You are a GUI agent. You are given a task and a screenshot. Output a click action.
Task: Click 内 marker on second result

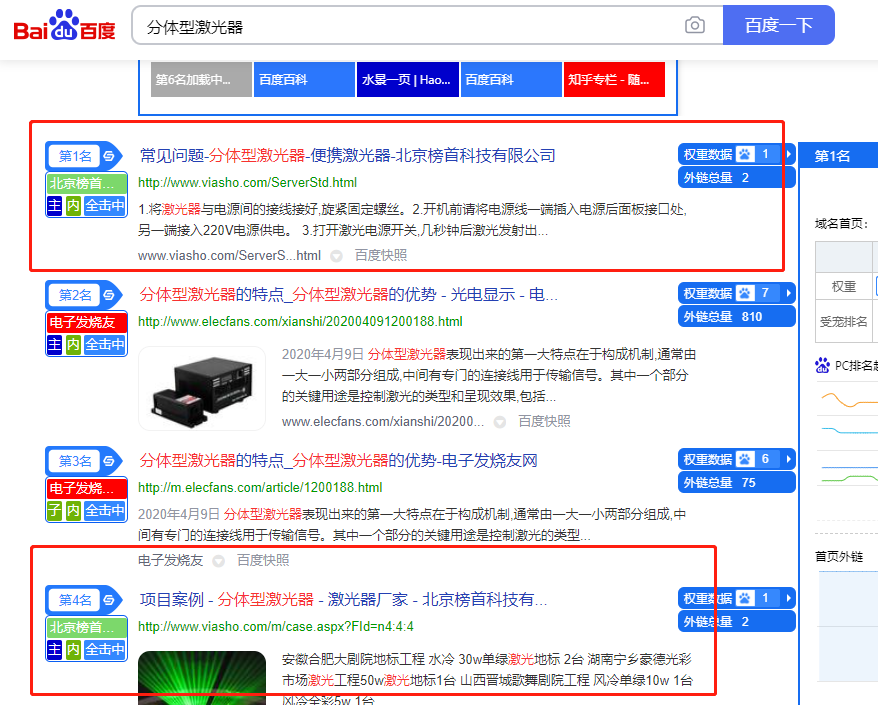pyautogui.click(x=73, y=344)
